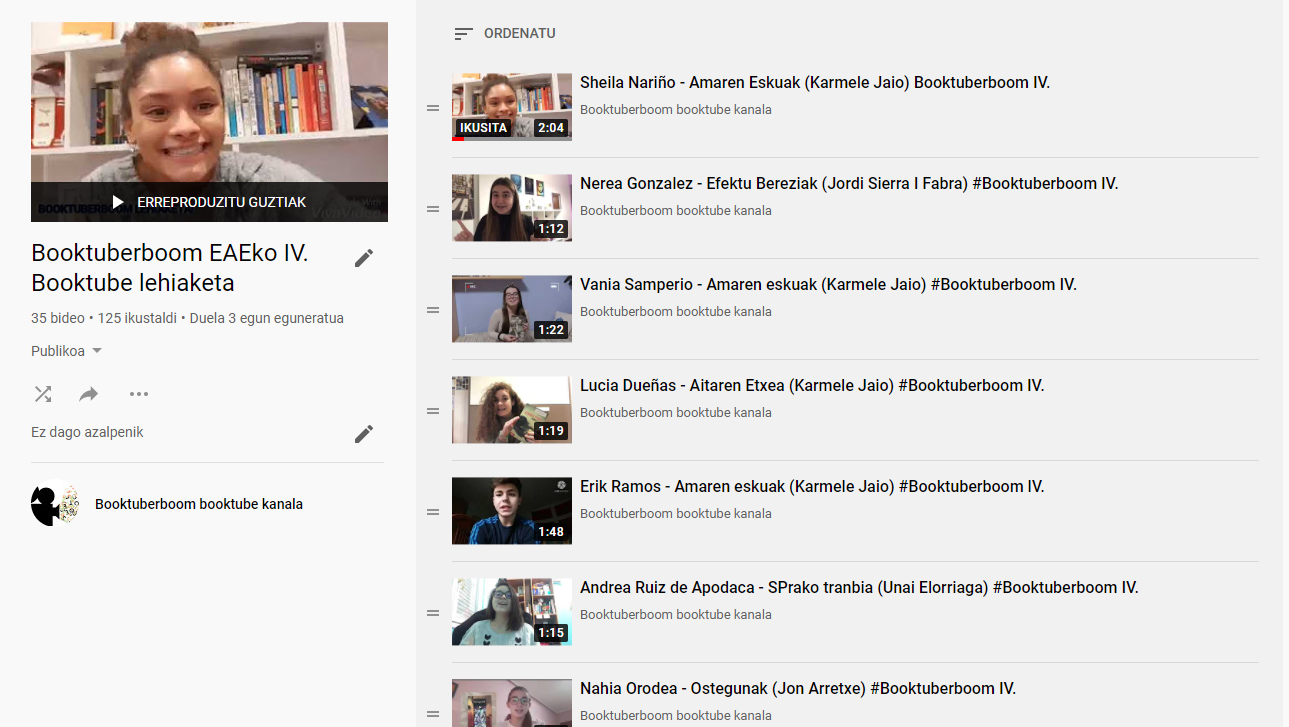Grab the reorder handle for Lucia Dueñas video
This screenshot has width=1289, height=727.
pos(433,411)
